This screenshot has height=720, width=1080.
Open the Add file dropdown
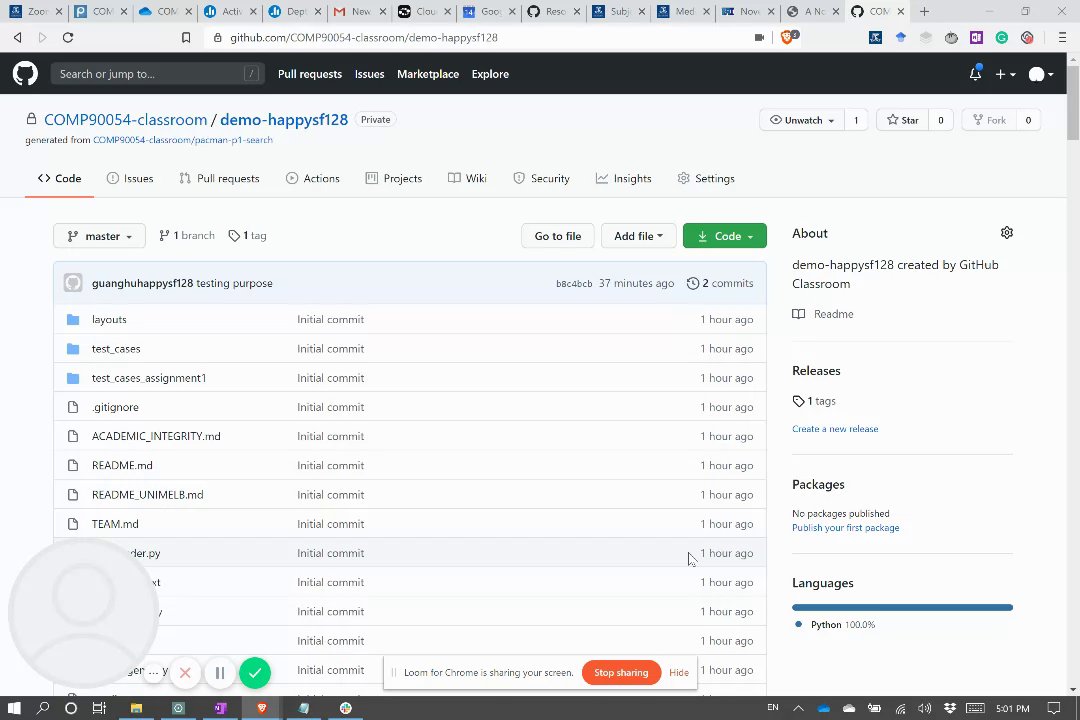[638, 236]
